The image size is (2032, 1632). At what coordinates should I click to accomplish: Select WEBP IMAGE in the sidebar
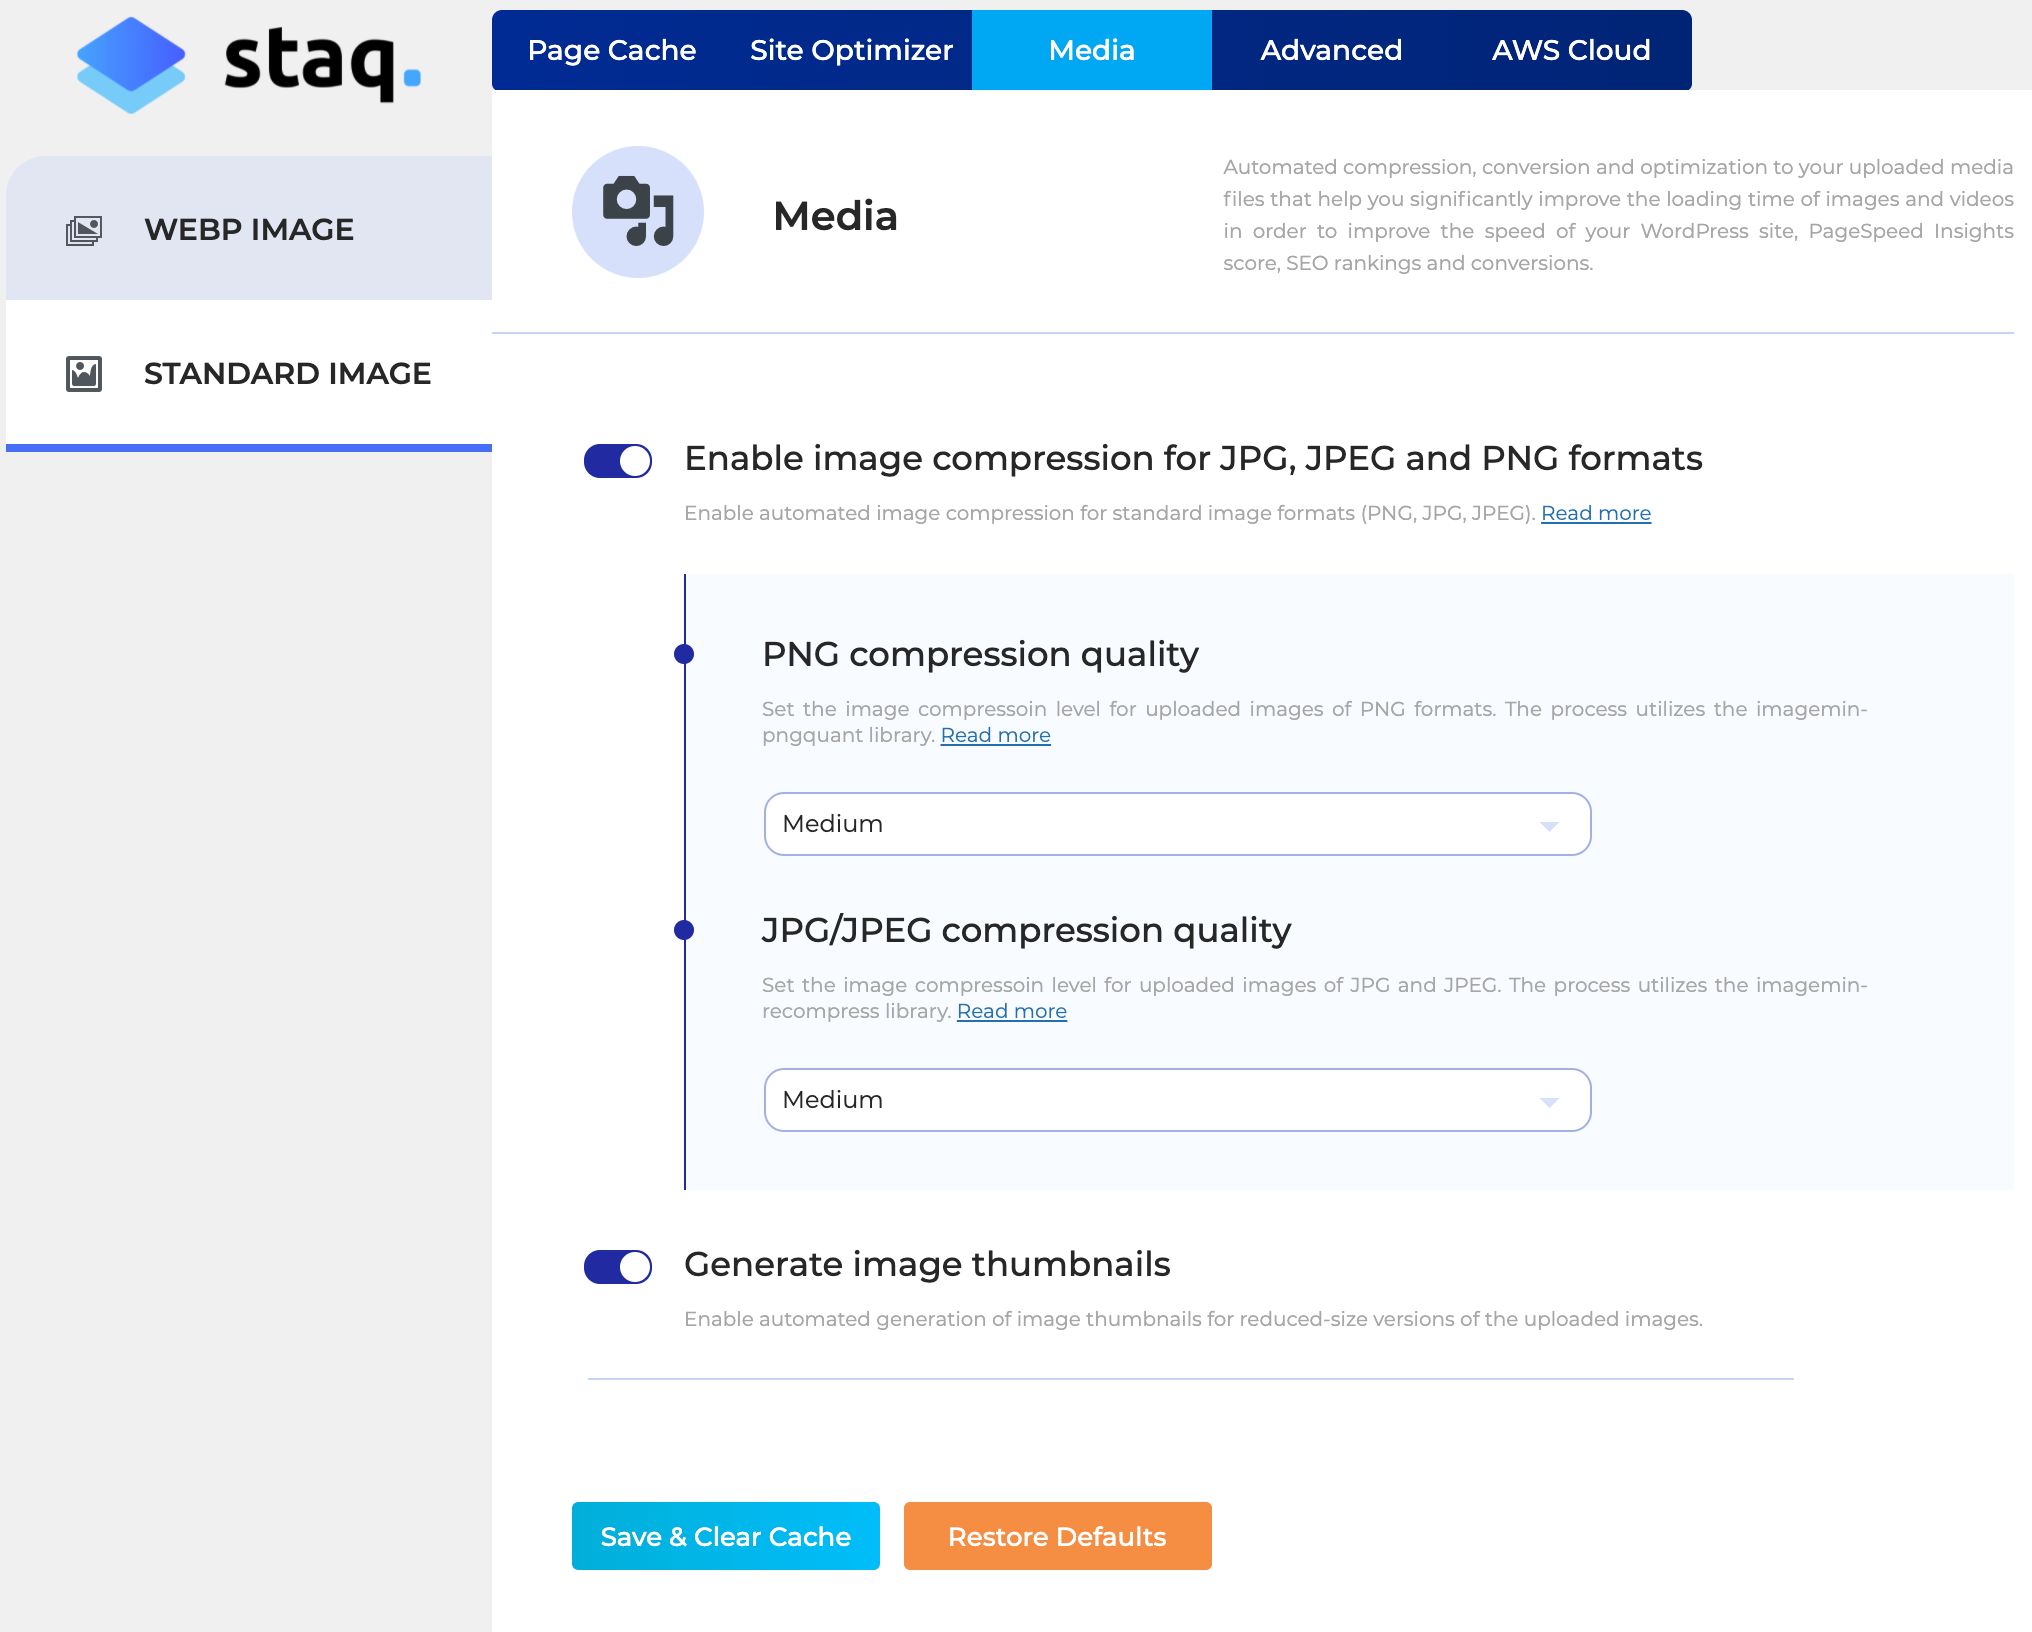coord(249,229)
